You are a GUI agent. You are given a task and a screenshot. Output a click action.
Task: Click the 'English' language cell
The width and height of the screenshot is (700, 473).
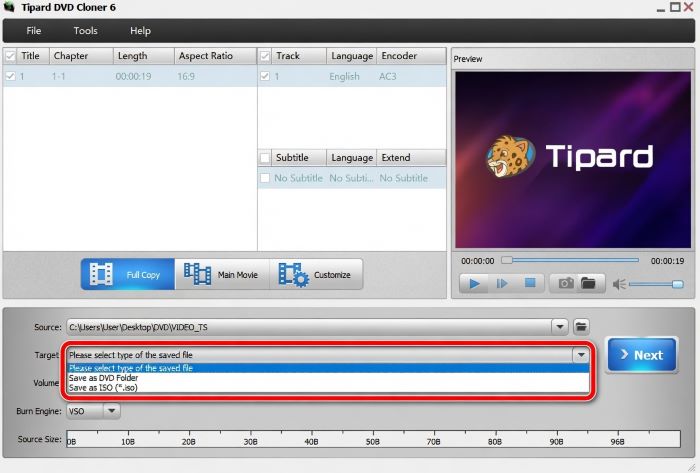point(344,76)
